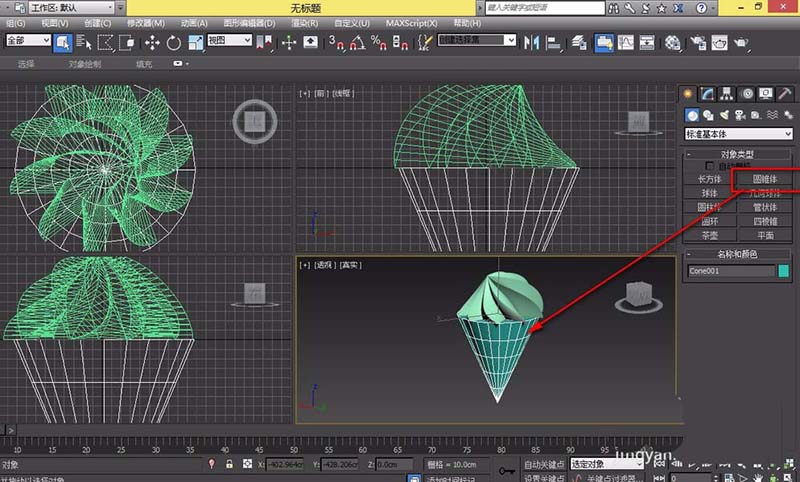800x482 pixels.
Task: Open the 帮助(H) menu
Action: click(x=467, y=23)
